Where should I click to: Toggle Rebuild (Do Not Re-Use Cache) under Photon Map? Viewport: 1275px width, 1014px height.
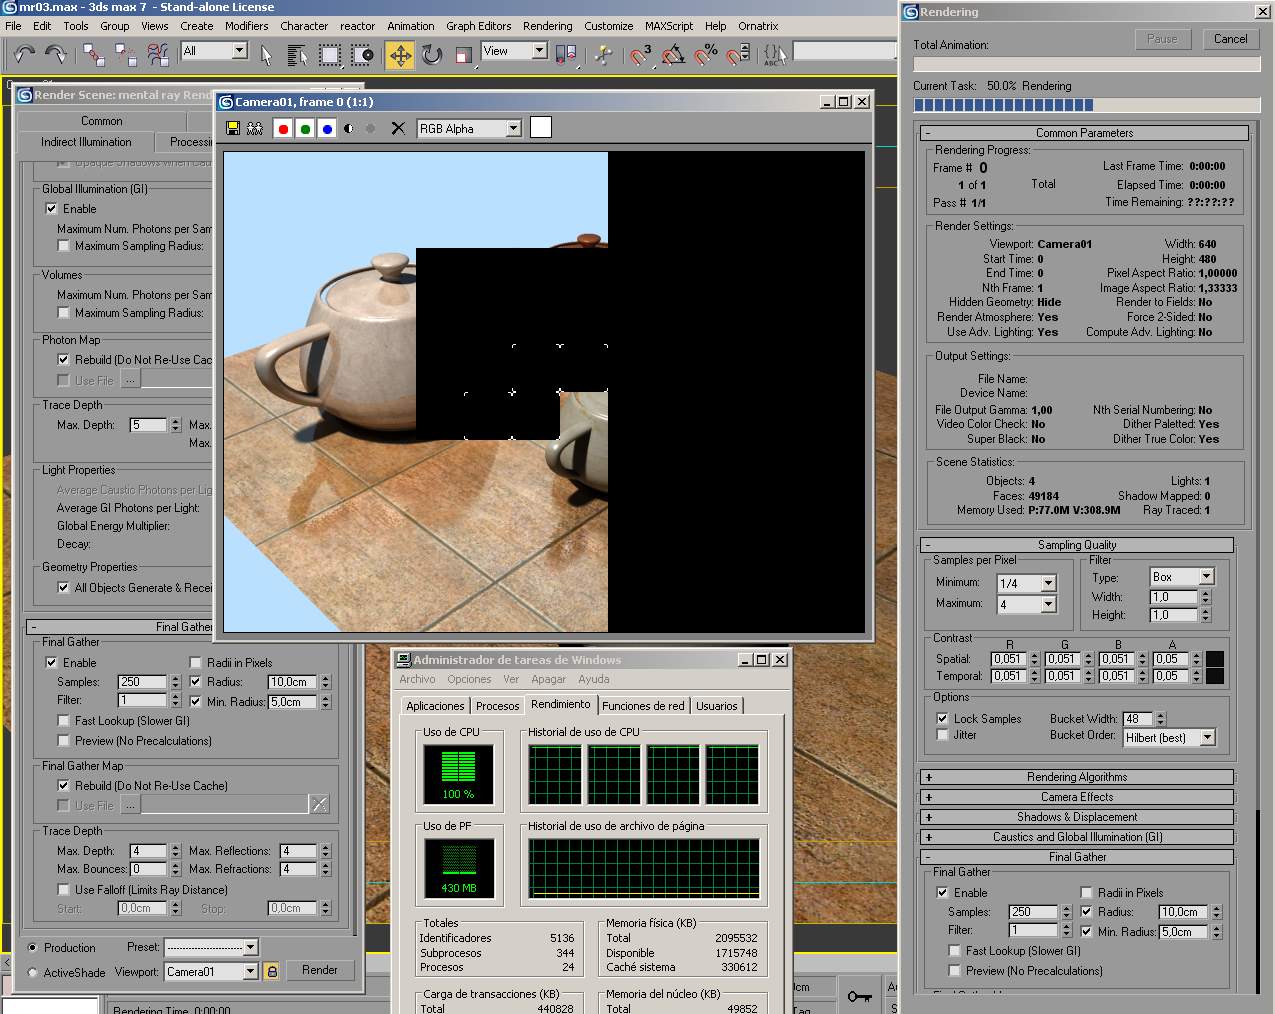(x=63, y=360)
